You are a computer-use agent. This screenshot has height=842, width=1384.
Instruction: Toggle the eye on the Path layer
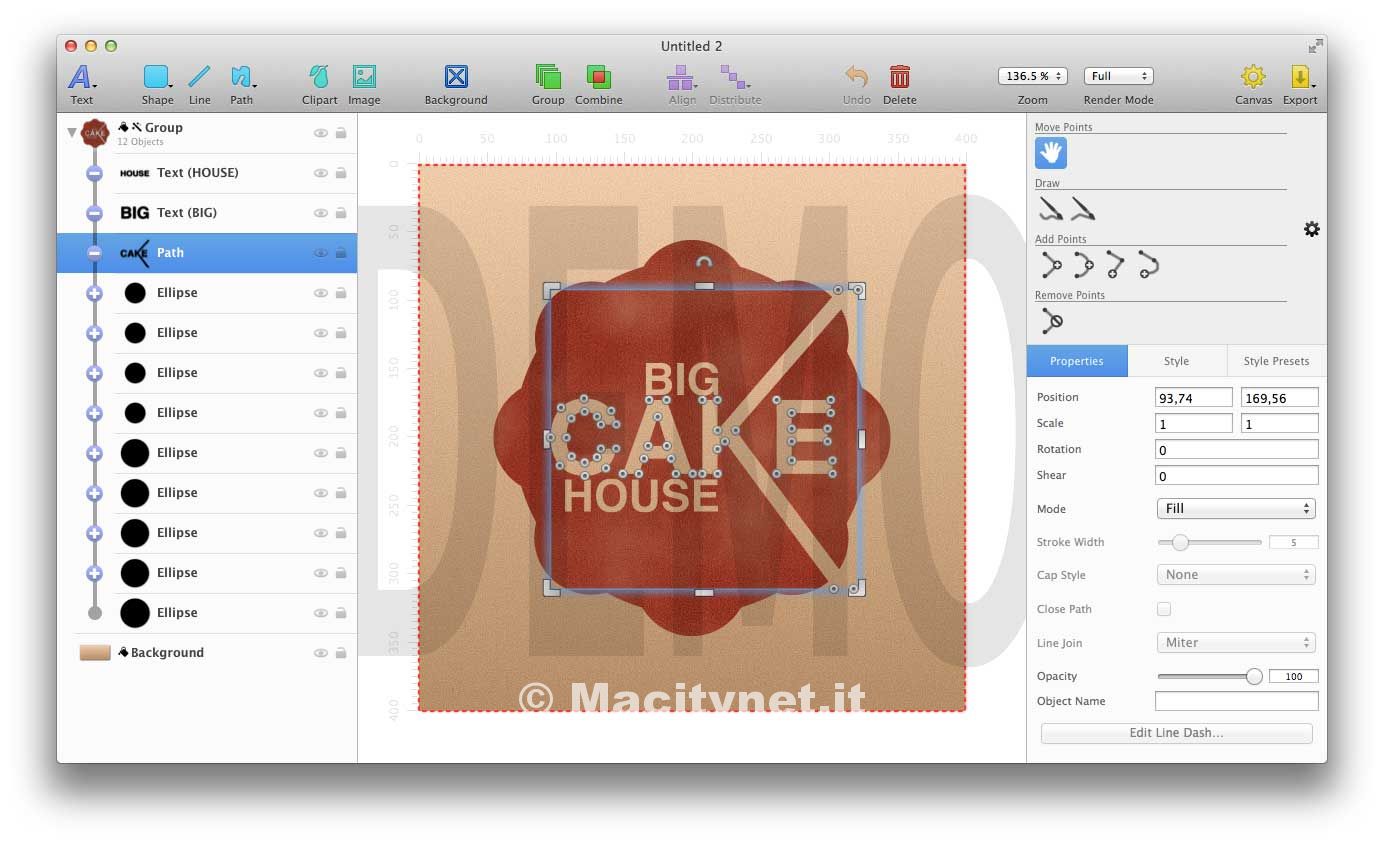point(321,253)
